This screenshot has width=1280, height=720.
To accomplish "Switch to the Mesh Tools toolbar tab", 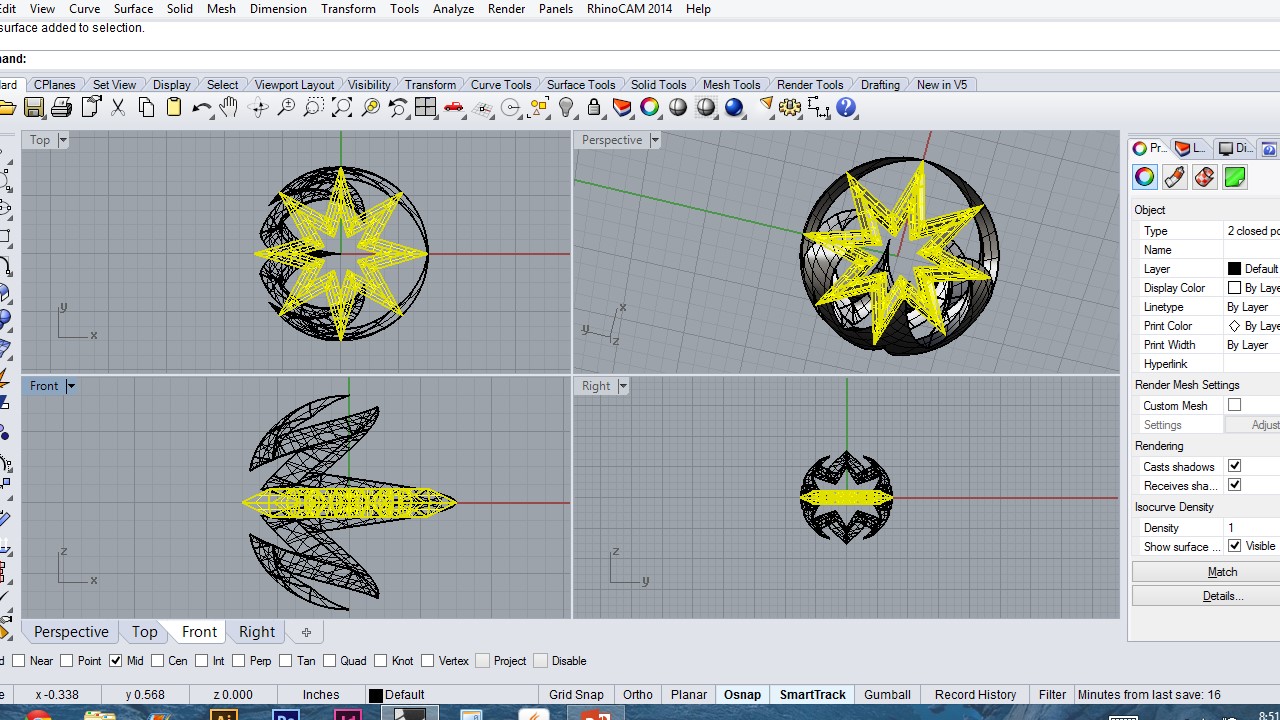I will pyautogui.click(x=731, y=85).
